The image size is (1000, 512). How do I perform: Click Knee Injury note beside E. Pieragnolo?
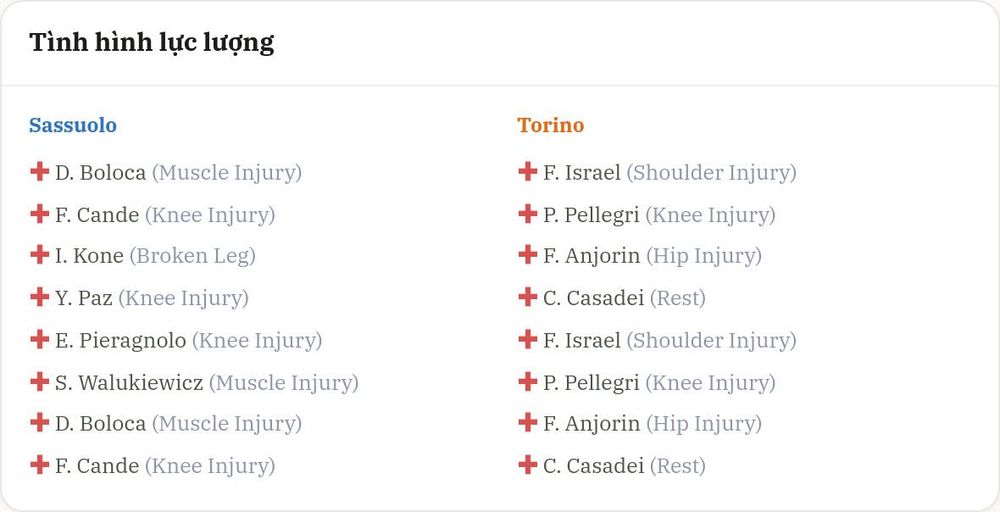pyautogui.click(x=257, y=340)
